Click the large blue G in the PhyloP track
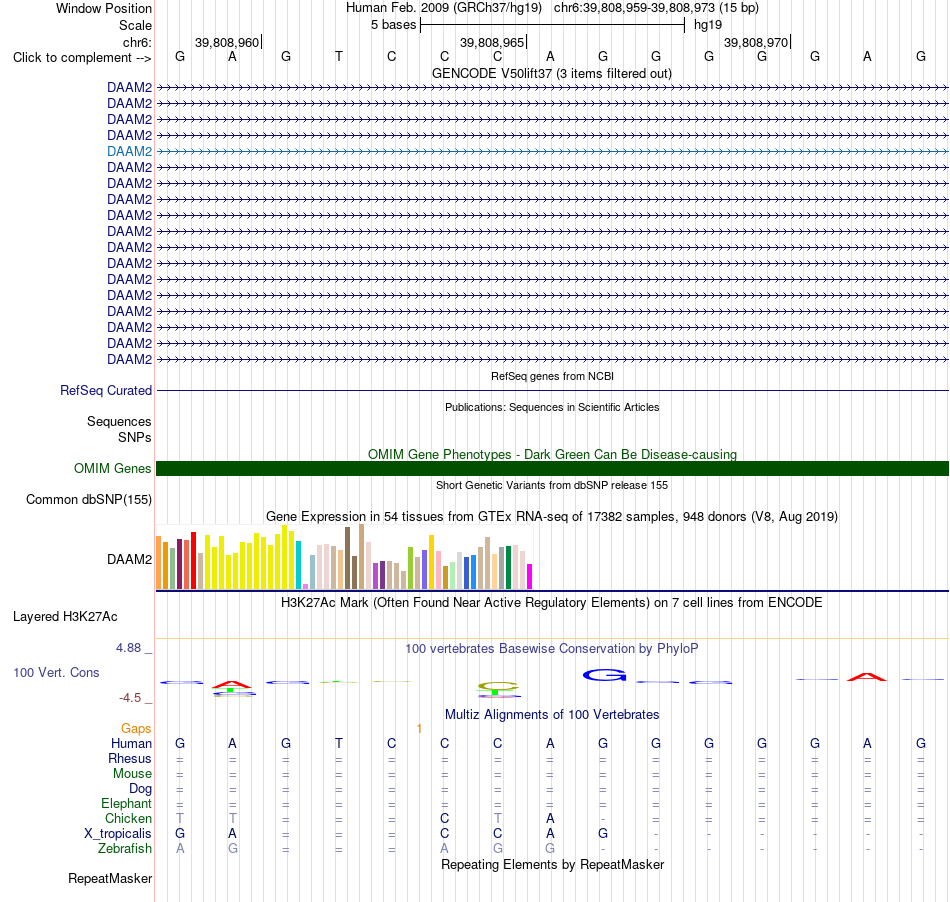Screen dimensions: 950x902 [604, 675]
